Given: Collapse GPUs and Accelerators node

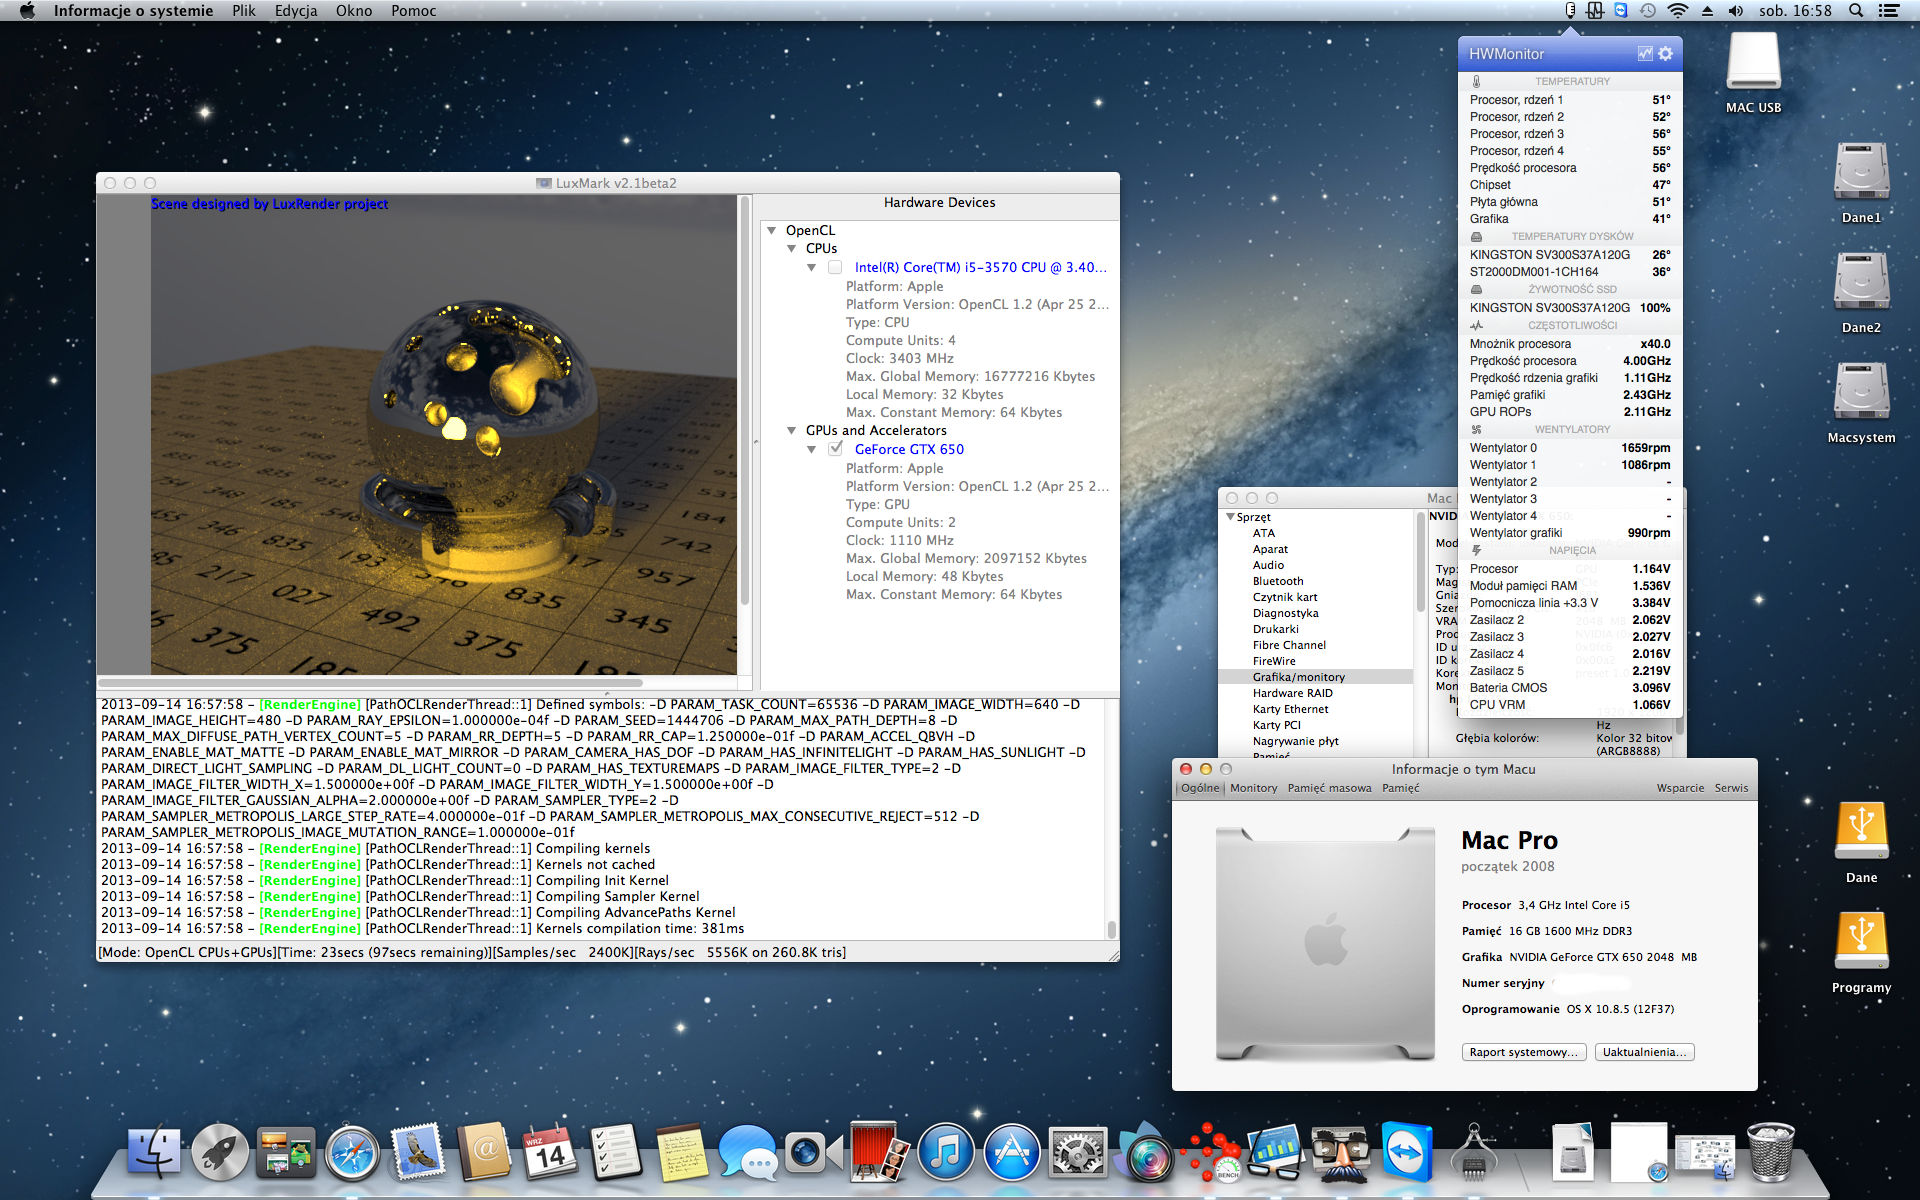Looking at the screenshot, I should coord(792,430).
